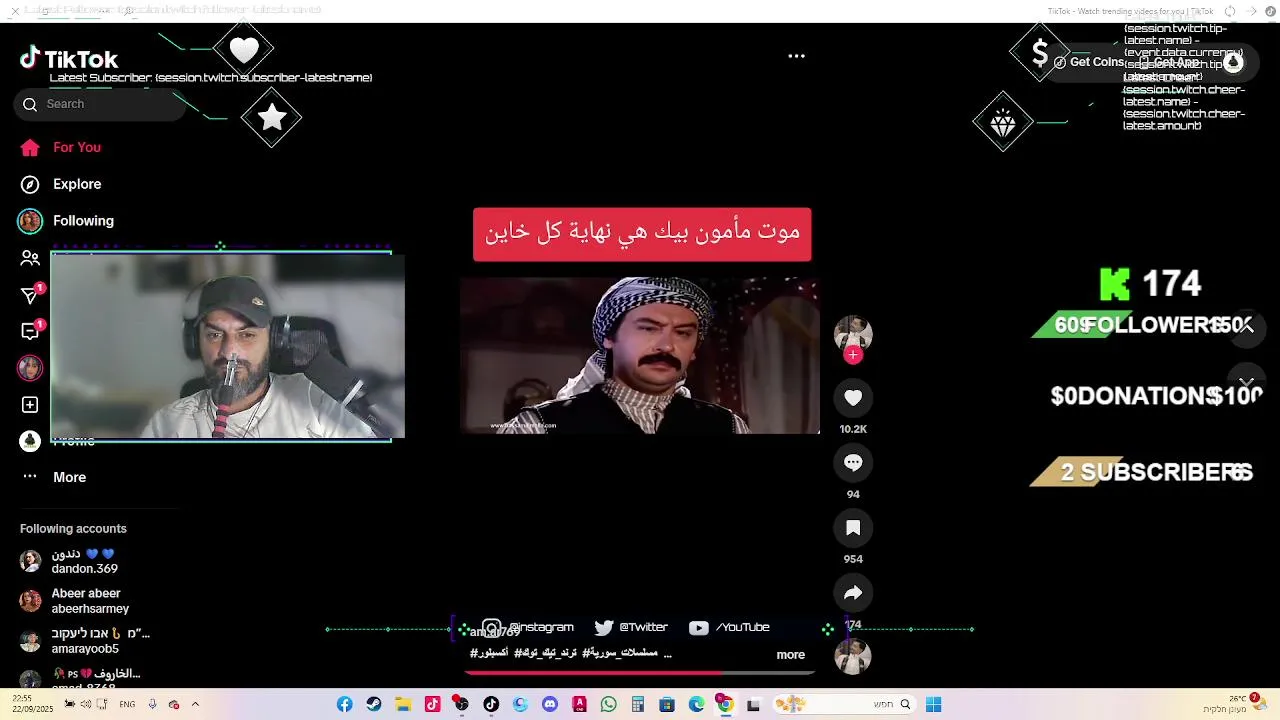
Task: Focus the TikTok Search field
Action: pos(100,104)
